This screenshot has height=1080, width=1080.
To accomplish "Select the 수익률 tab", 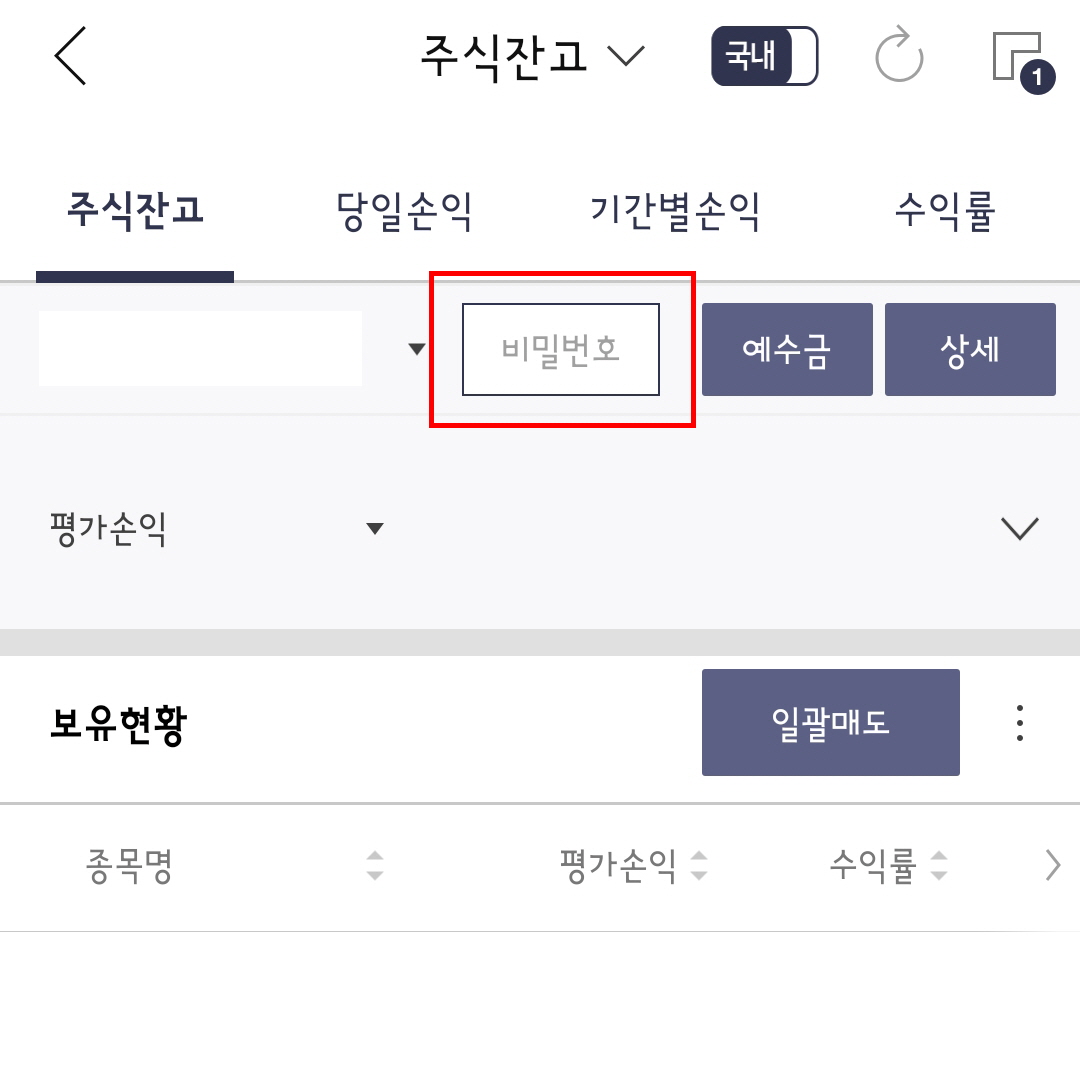I will pos(945,211).
